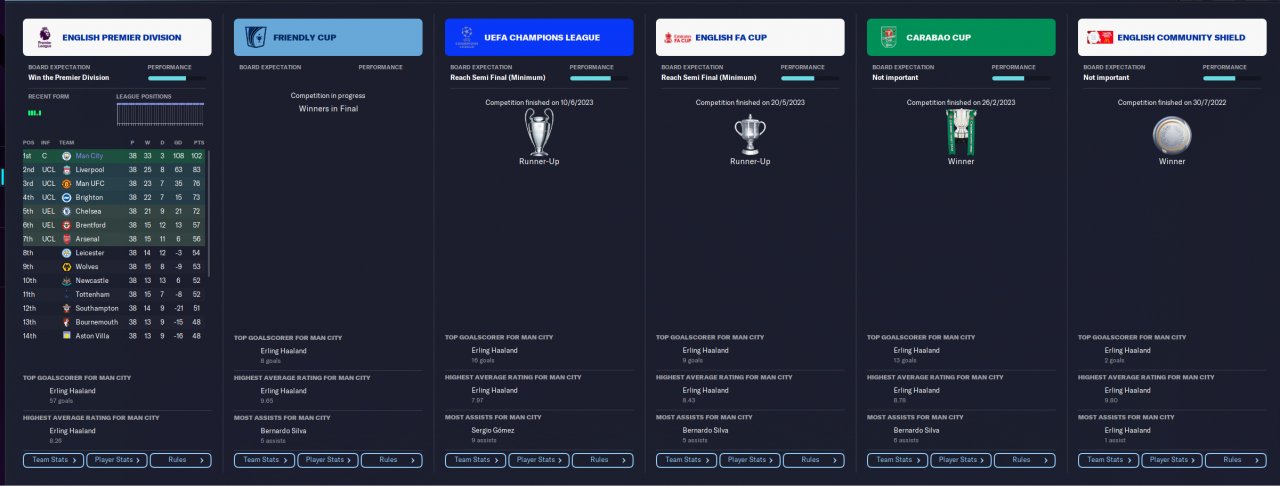Select the English Community Shield header
This screenshot has height=486, width=1280.
1172,37
